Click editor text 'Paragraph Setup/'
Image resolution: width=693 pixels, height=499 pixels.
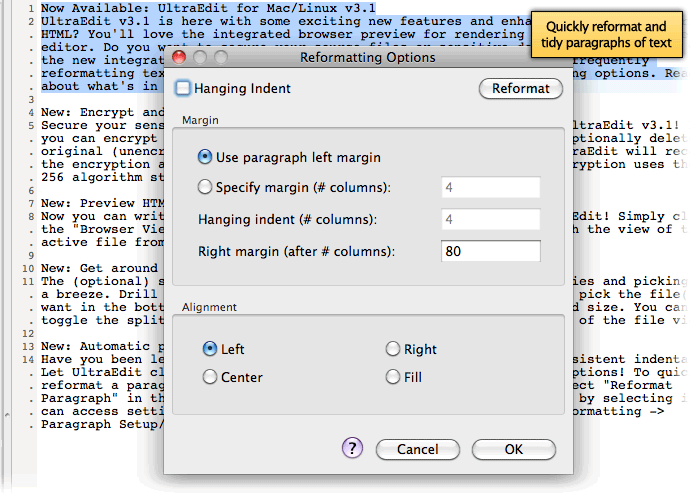click(x=103, y=424)
